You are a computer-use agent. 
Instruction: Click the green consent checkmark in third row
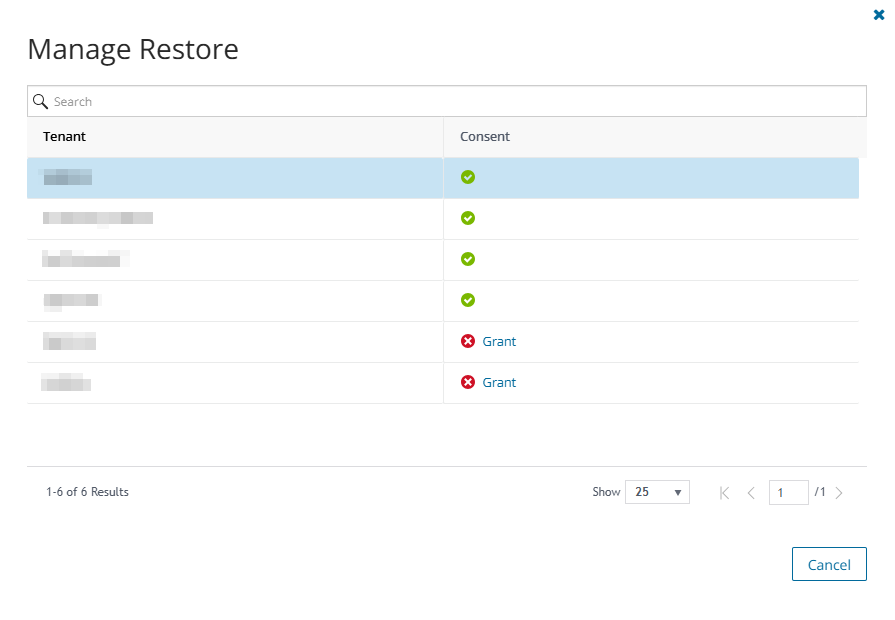[x=468, y=259]
